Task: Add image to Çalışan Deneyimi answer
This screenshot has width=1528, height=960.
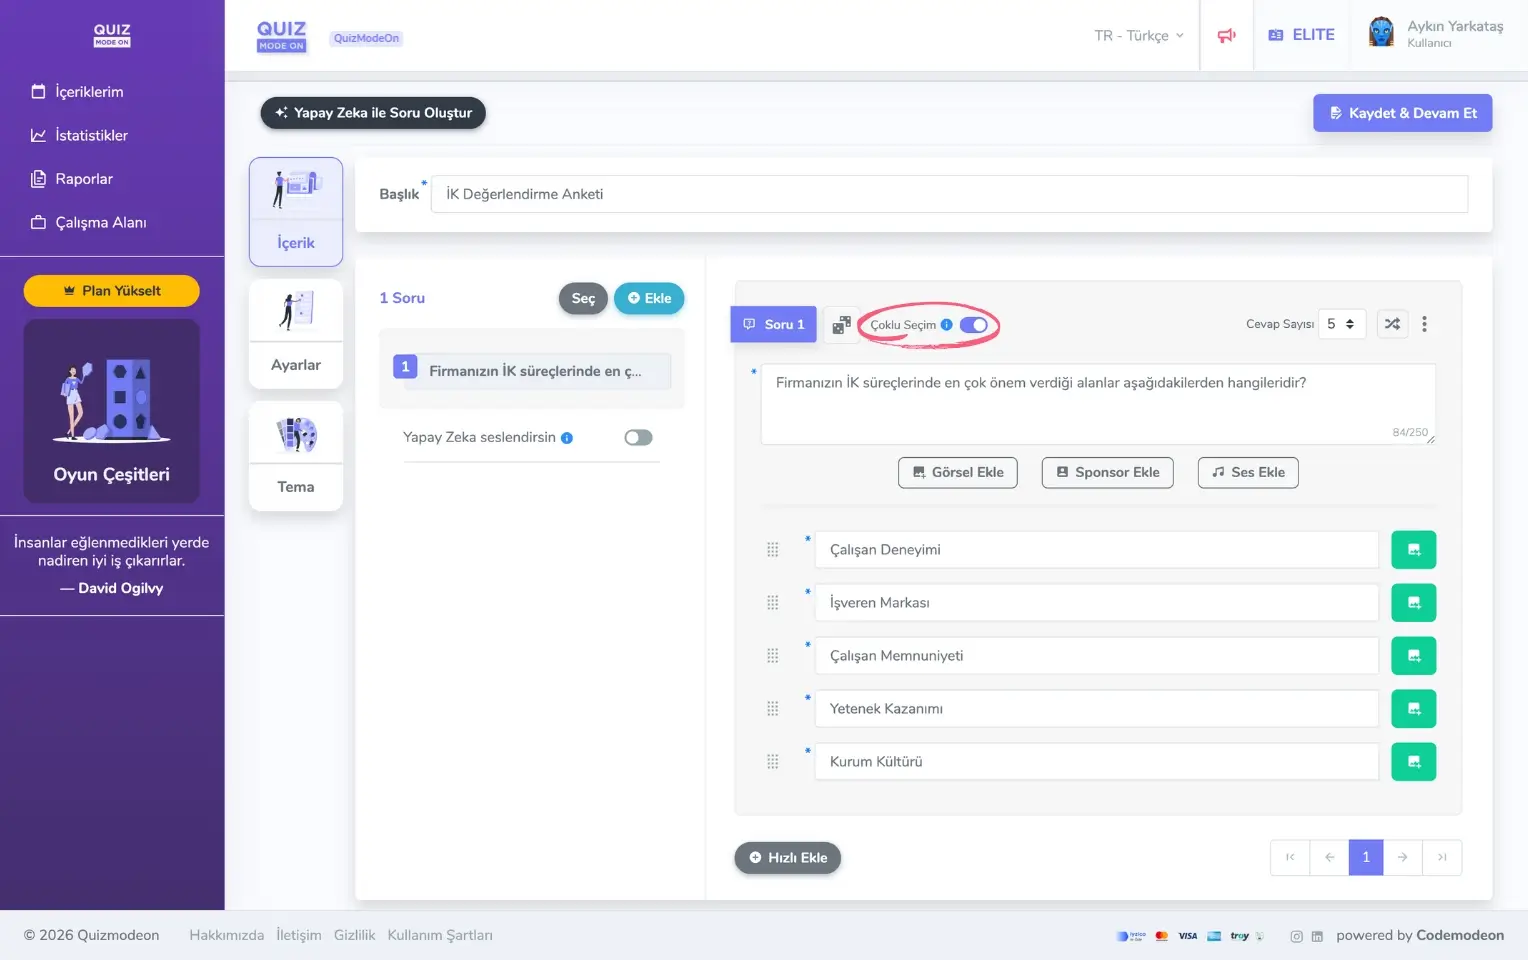Action: (1413, 550)
